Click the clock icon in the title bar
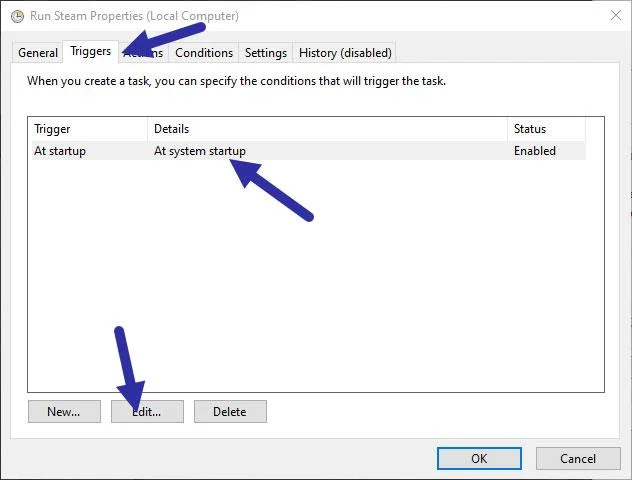The image size is (632, 480). 17,17
